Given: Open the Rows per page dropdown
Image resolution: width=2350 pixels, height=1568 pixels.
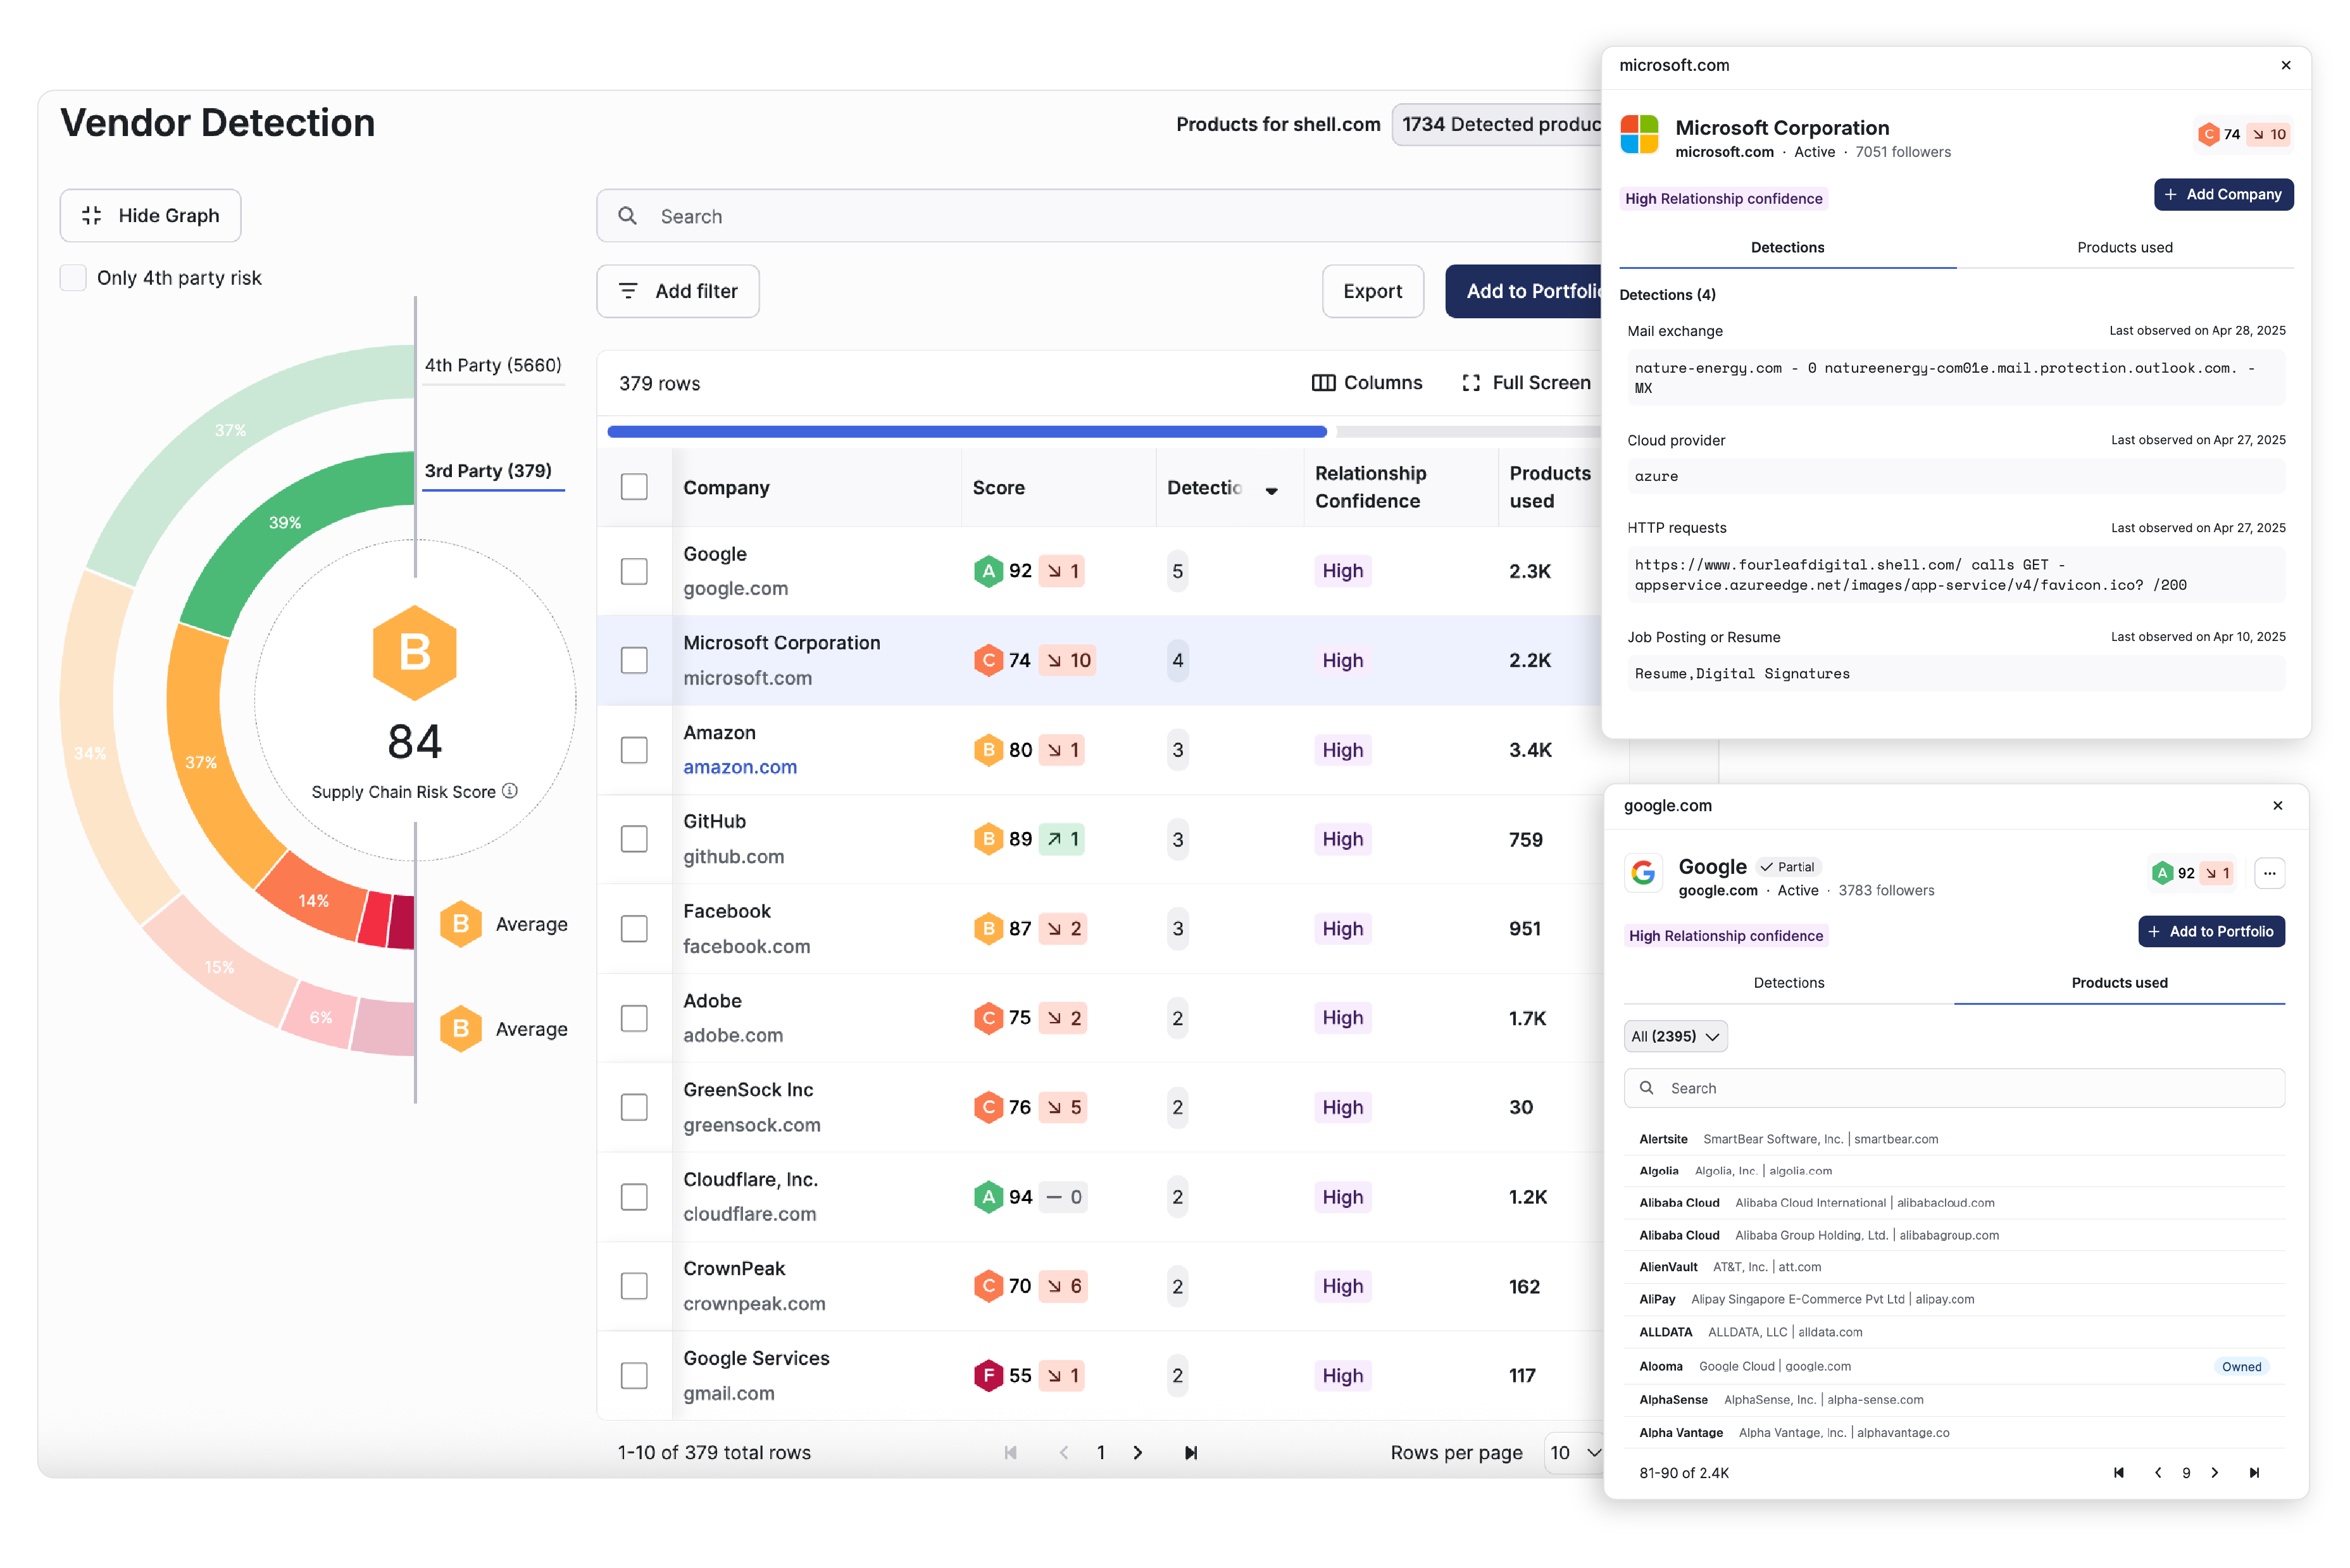Looking at the screenshot, I should 1574,1453.
